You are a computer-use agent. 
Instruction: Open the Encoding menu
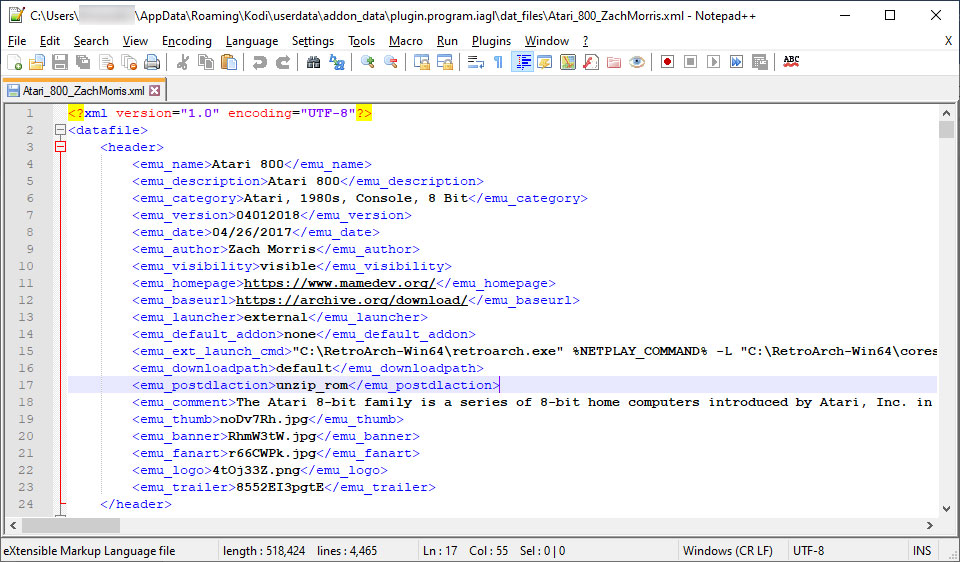pos(187,41)
